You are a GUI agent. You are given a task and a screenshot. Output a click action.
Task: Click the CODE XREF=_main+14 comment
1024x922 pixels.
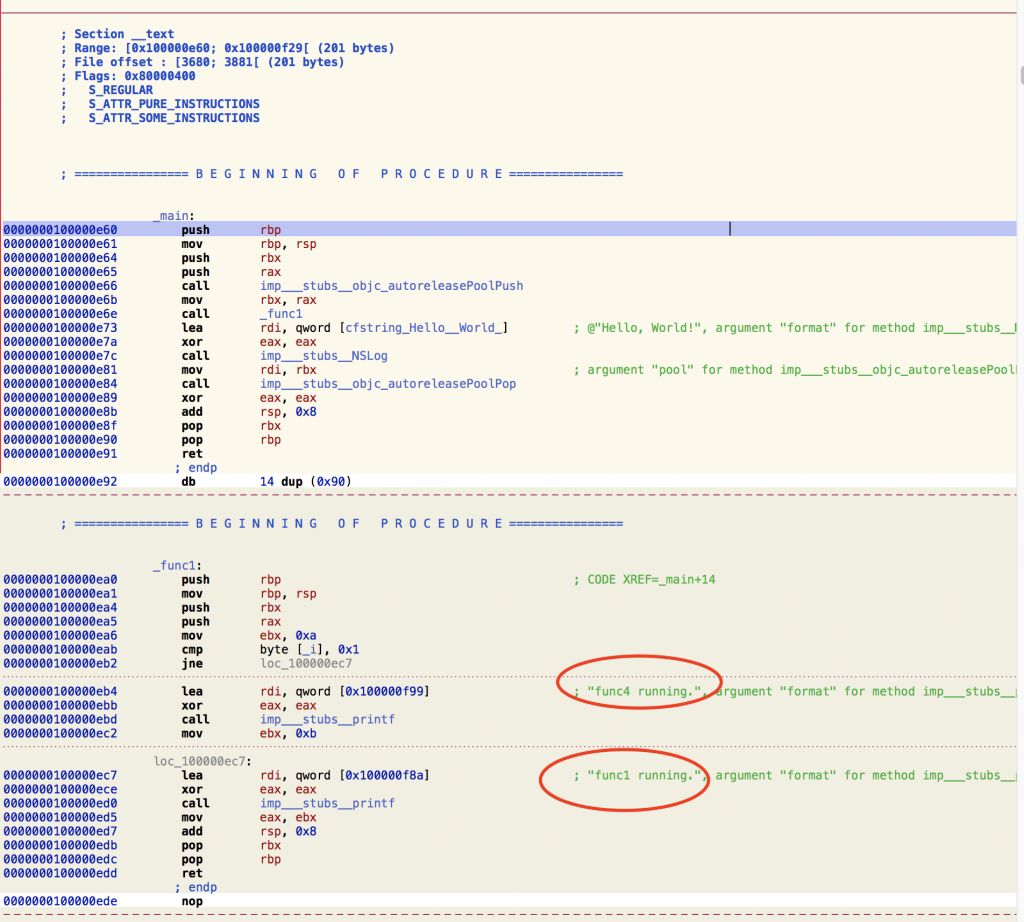645,579
